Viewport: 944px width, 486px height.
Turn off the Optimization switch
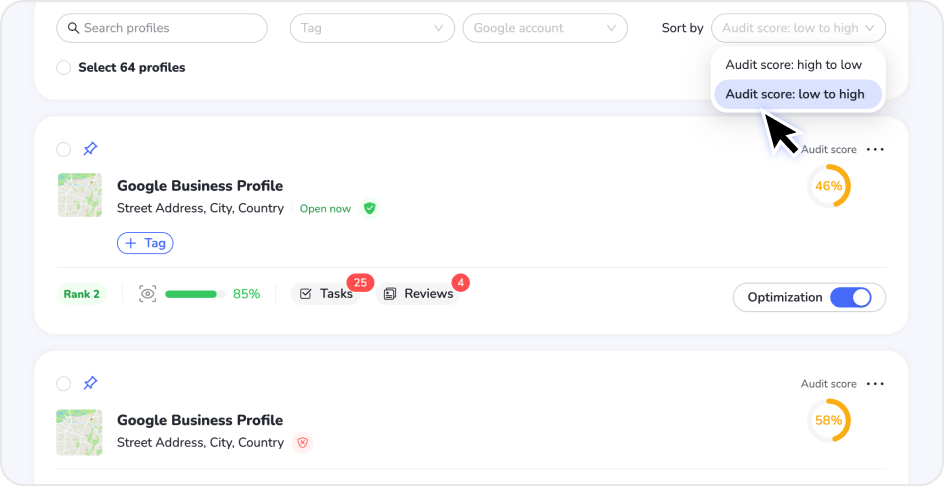pyautogui.click(x=851, y=298)
